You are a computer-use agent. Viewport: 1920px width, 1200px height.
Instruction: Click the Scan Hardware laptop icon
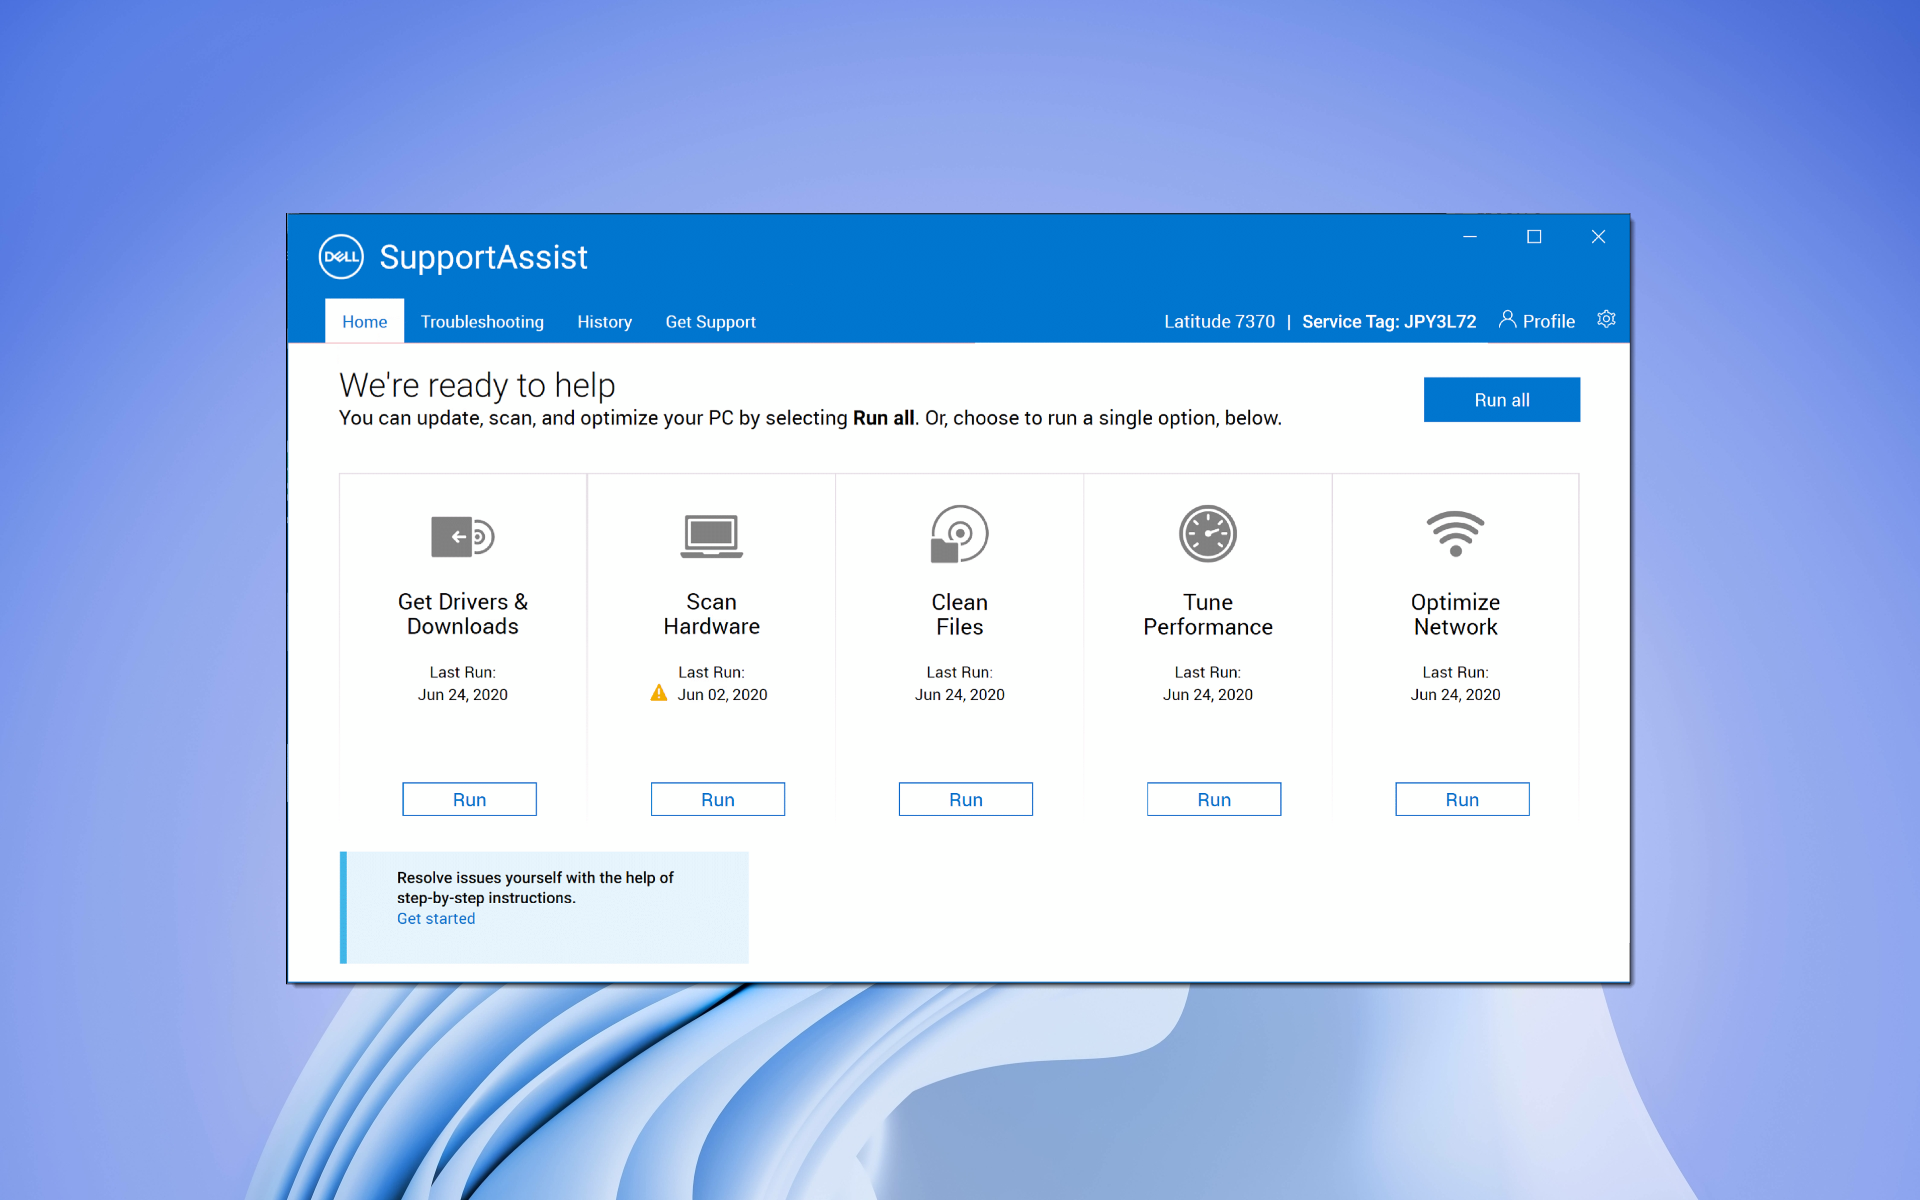tap(711, 536)
